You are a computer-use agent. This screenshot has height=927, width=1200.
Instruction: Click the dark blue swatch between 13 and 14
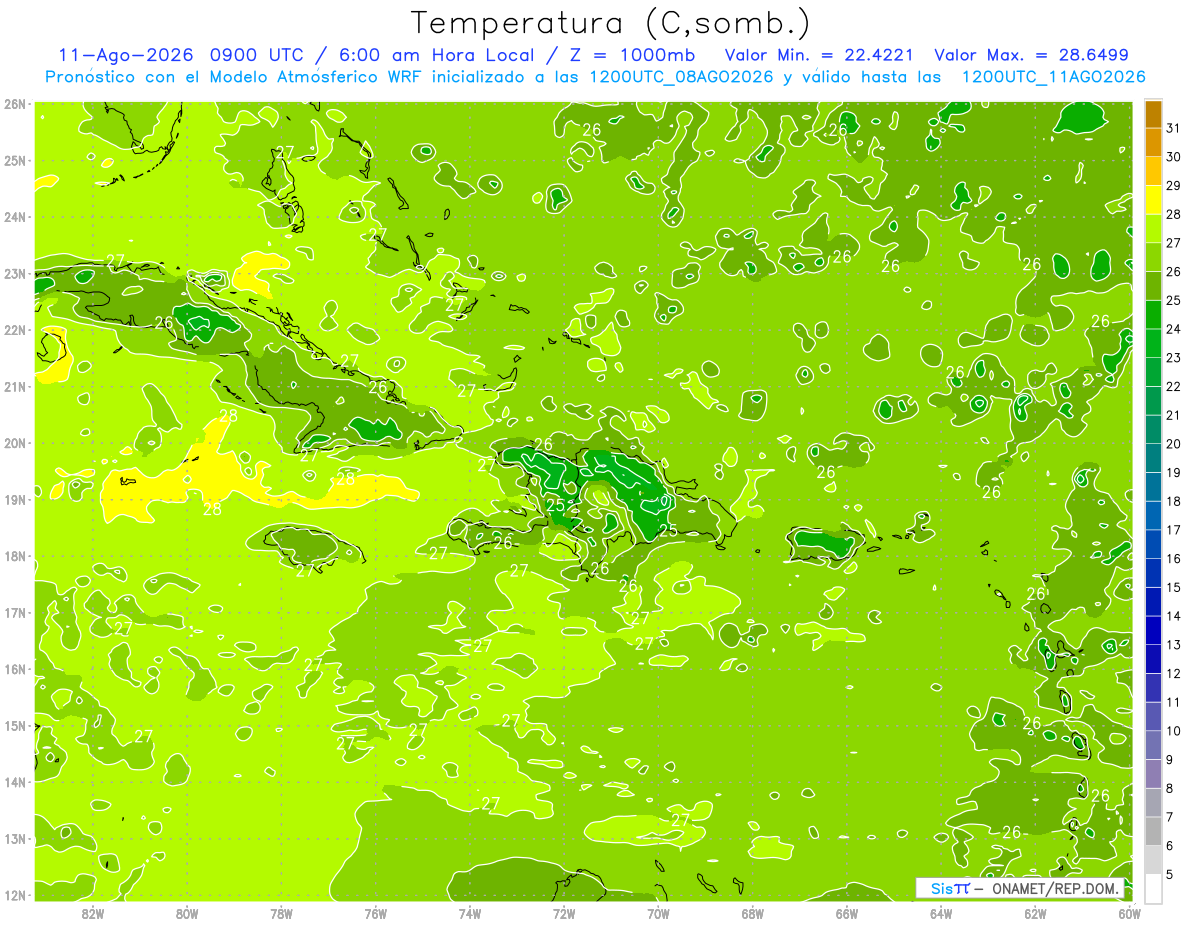(1153, 630)
